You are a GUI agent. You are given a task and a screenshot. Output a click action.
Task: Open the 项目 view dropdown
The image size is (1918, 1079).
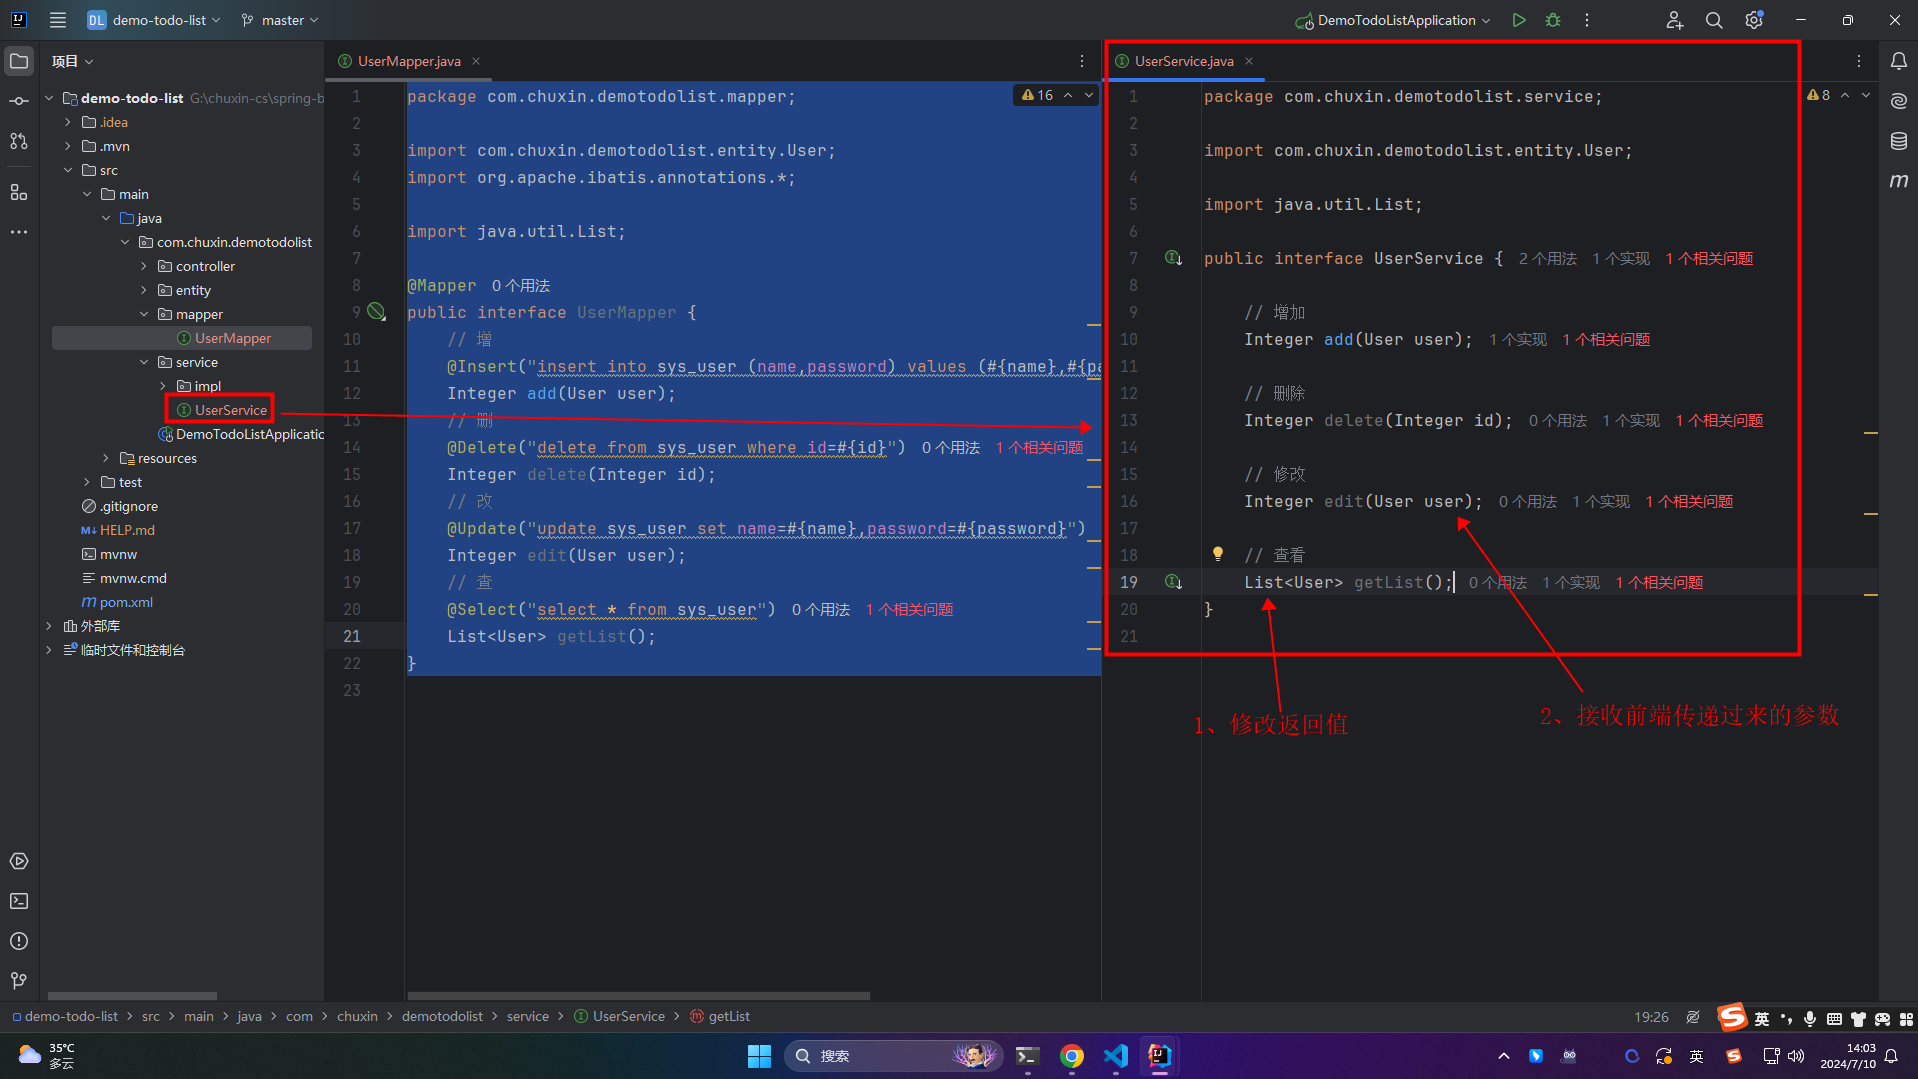[x=73, y=61]
